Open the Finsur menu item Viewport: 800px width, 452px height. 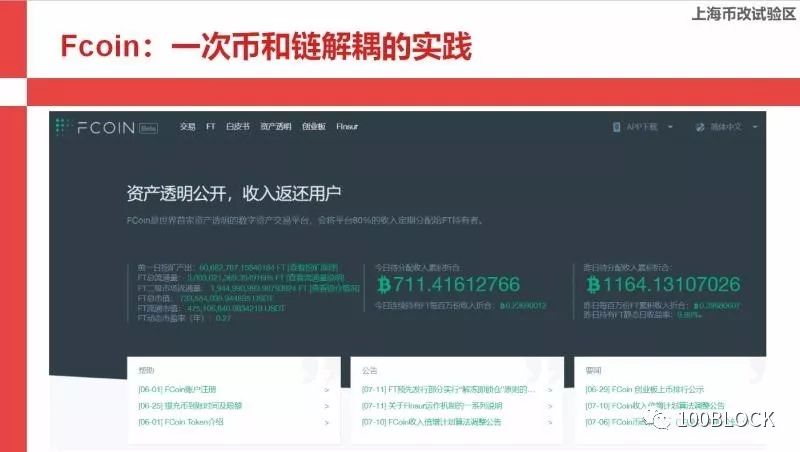tap(347, 127)
